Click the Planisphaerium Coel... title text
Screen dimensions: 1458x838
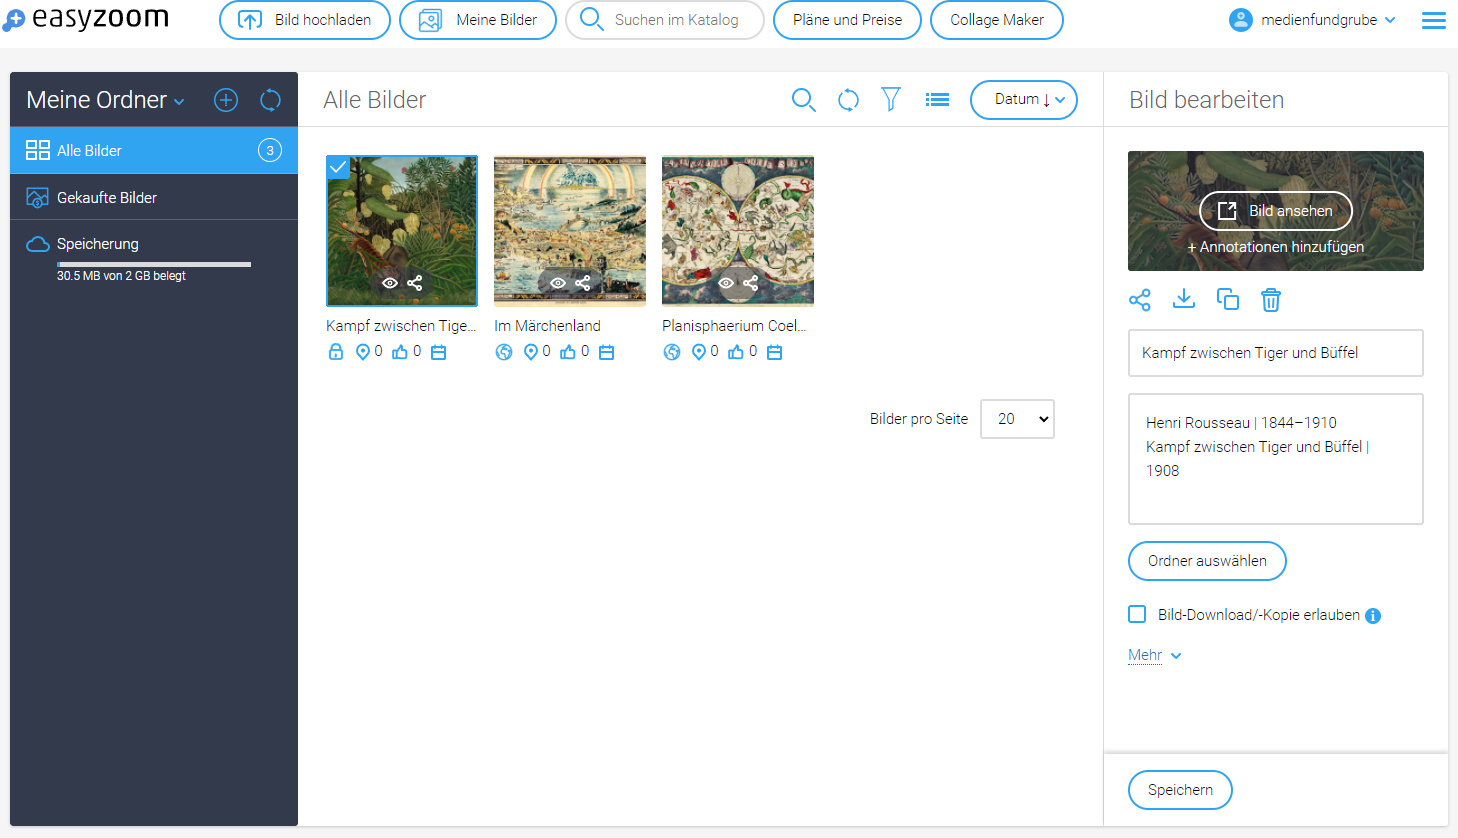coord(734,326)
